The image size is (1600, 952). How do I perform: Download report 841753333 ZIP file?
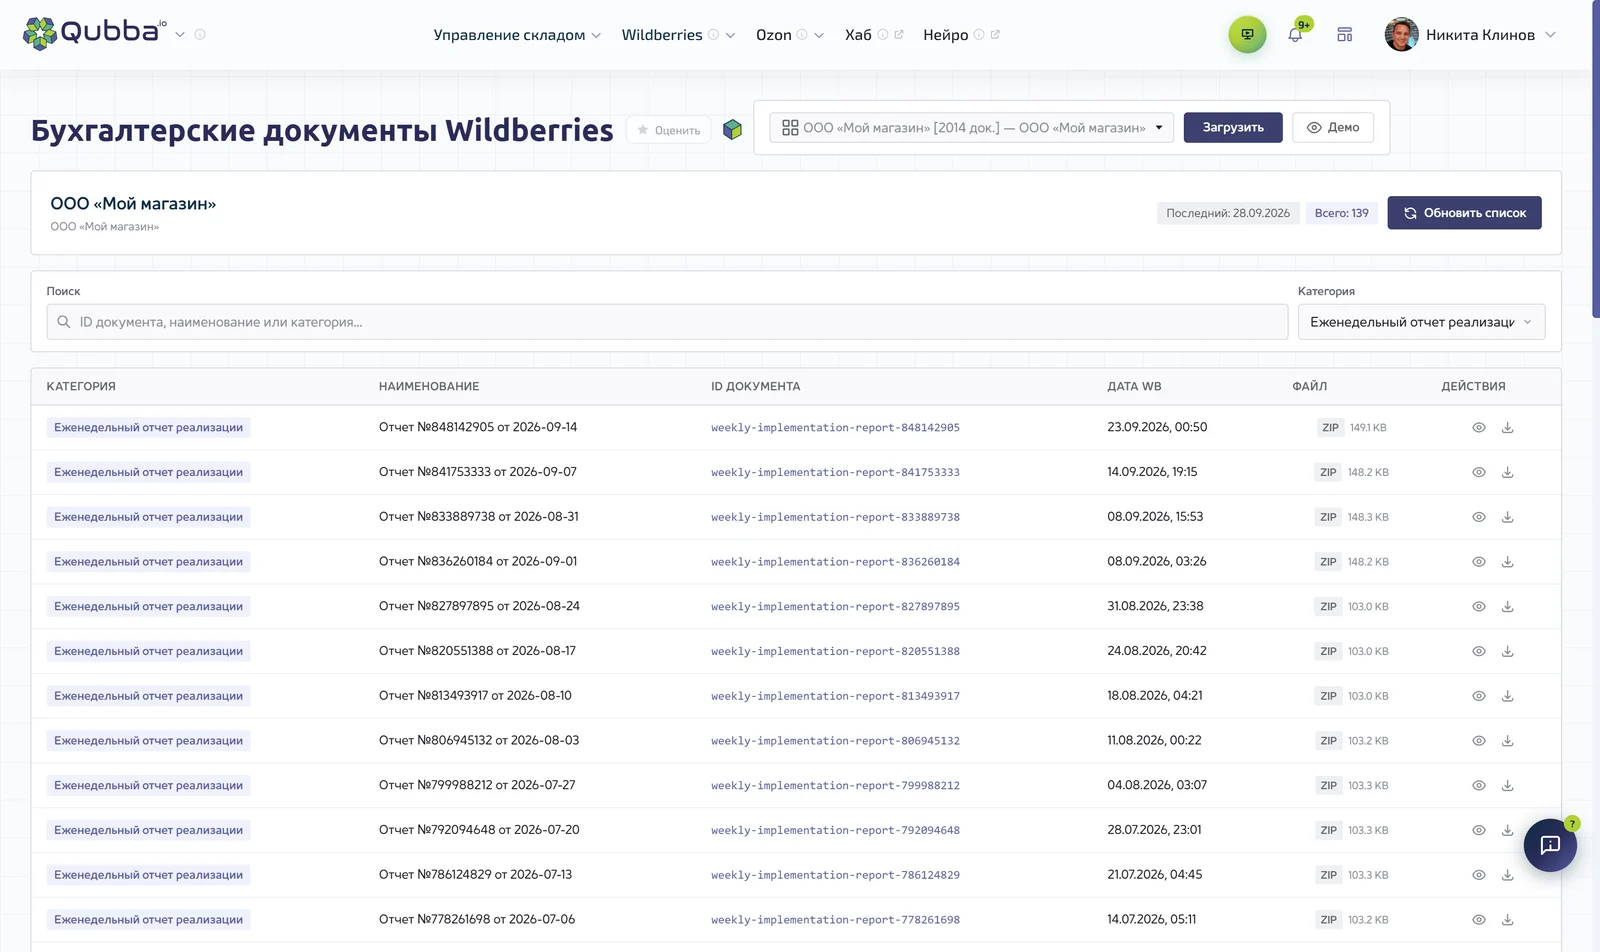[1507, 473]
